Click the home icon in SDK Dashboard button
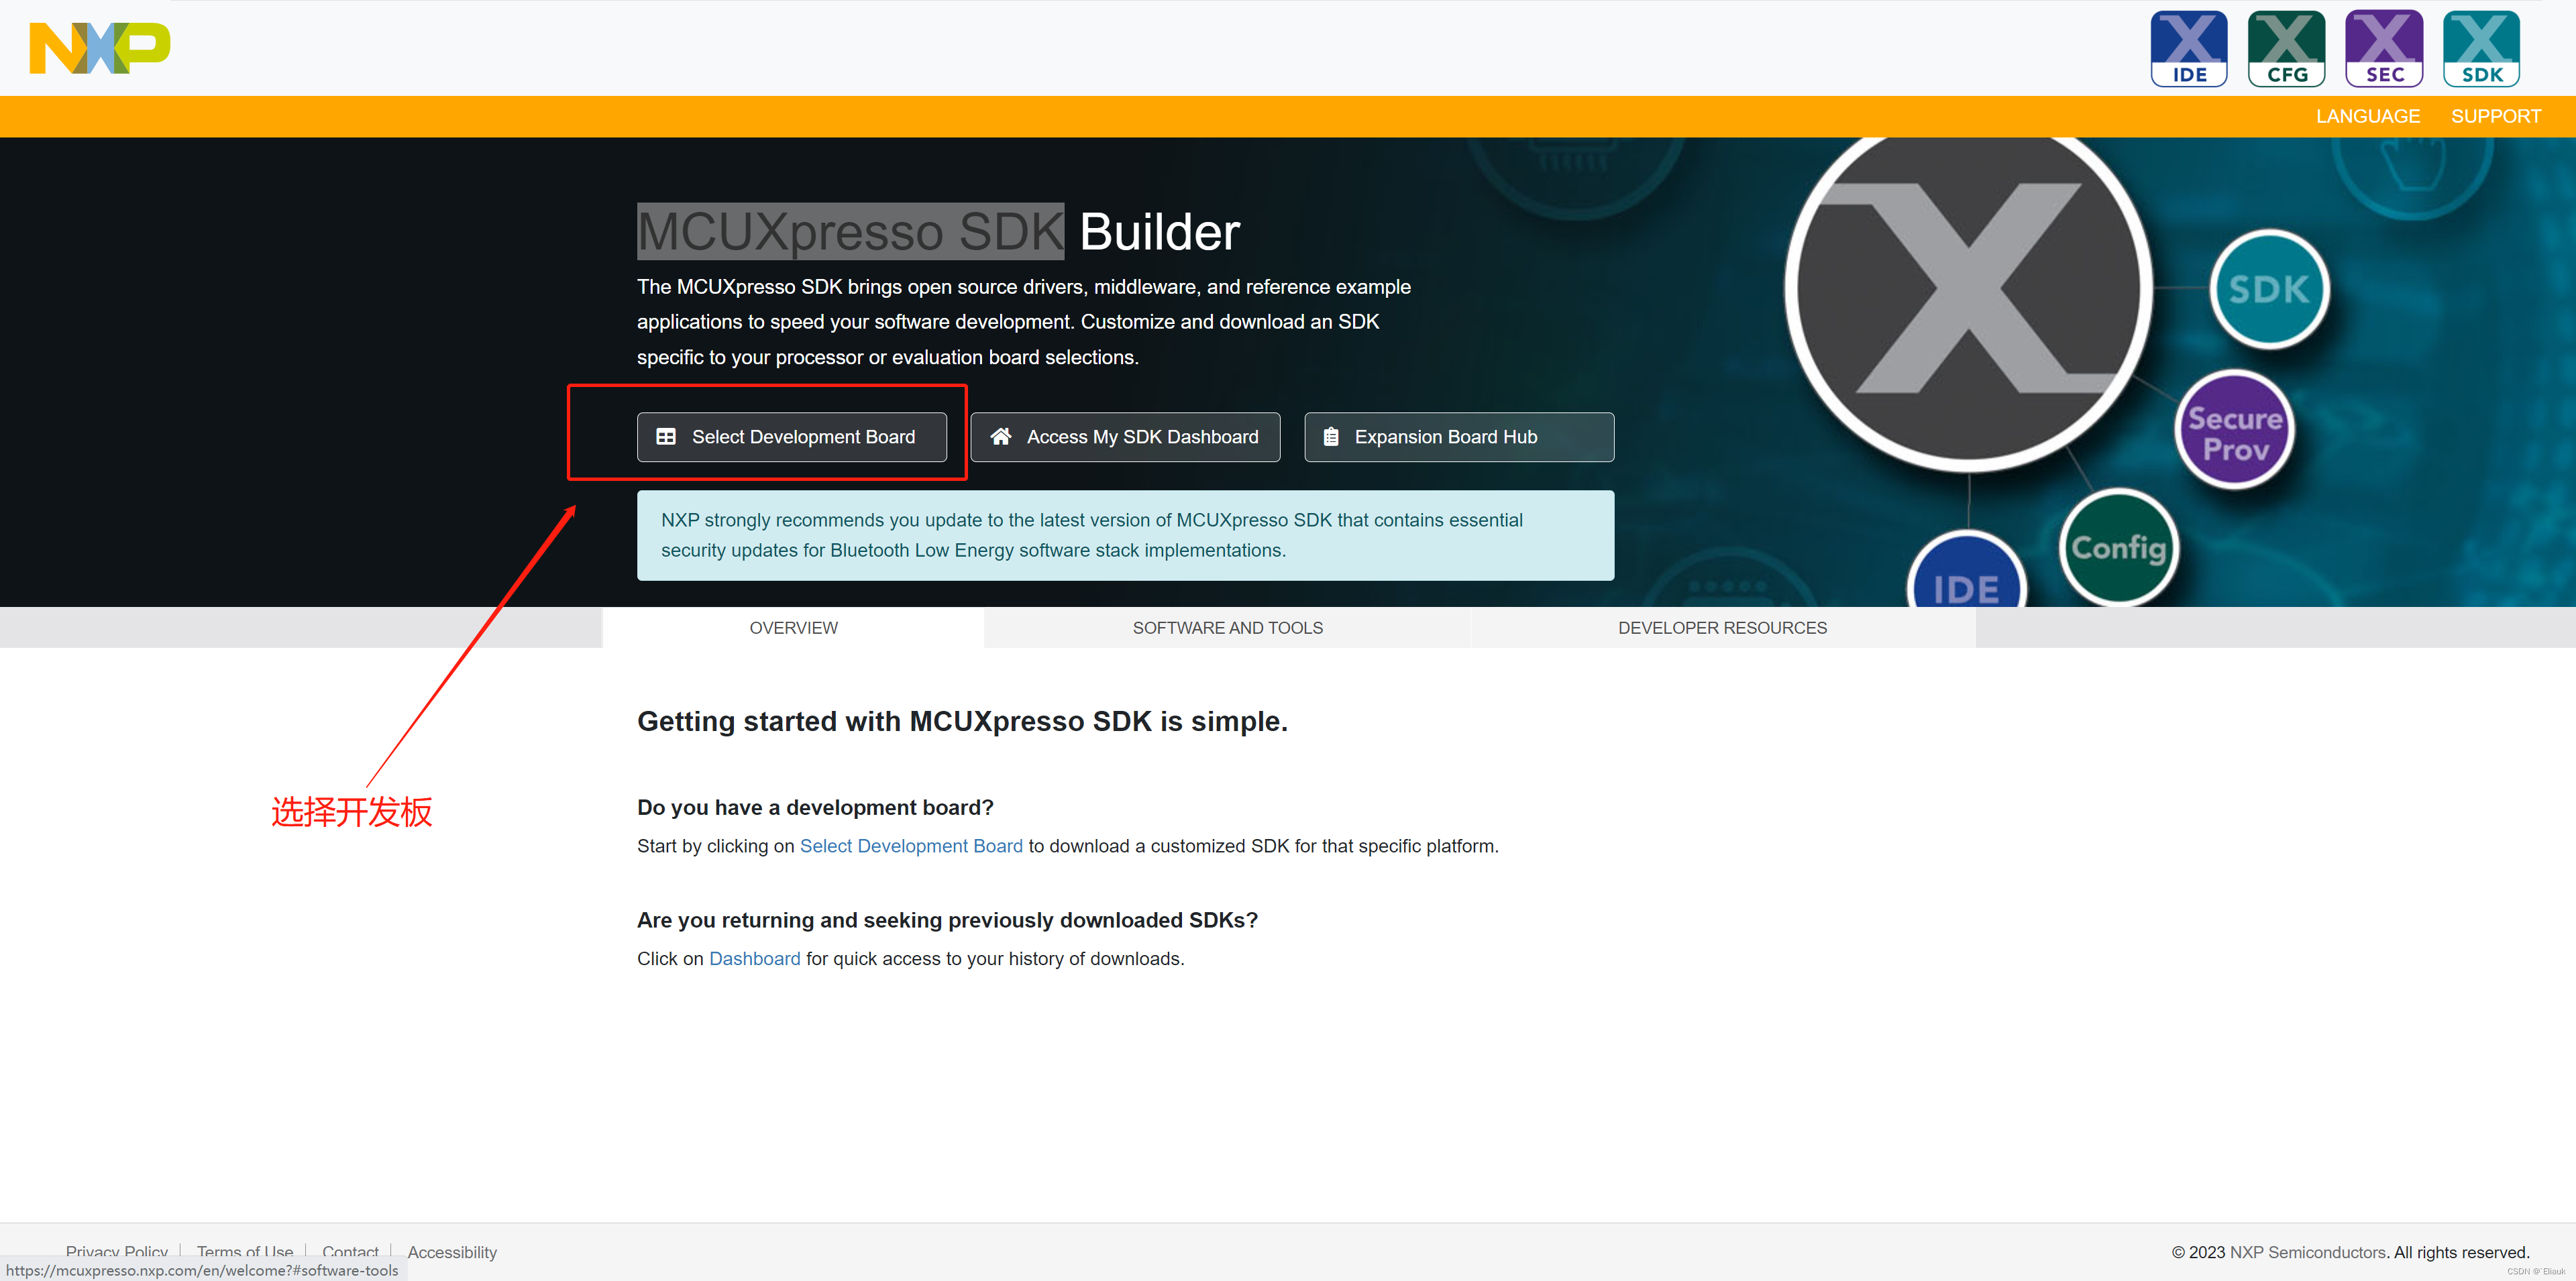This screenshot has height=1281, width=2576. point(1000,437)
